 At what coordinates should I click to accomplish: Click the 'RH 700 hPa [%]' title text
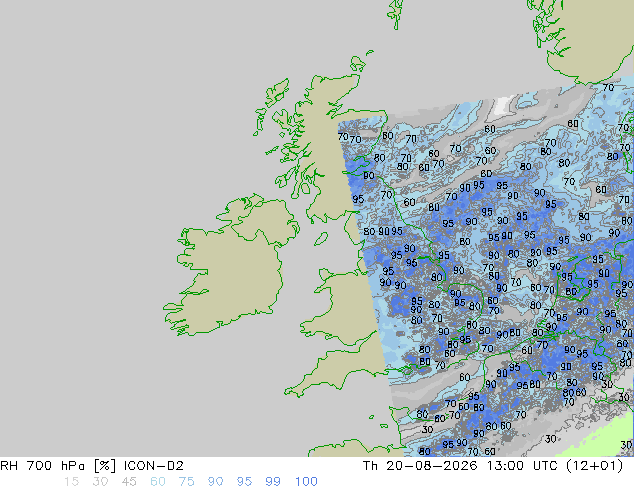[58, 466]
